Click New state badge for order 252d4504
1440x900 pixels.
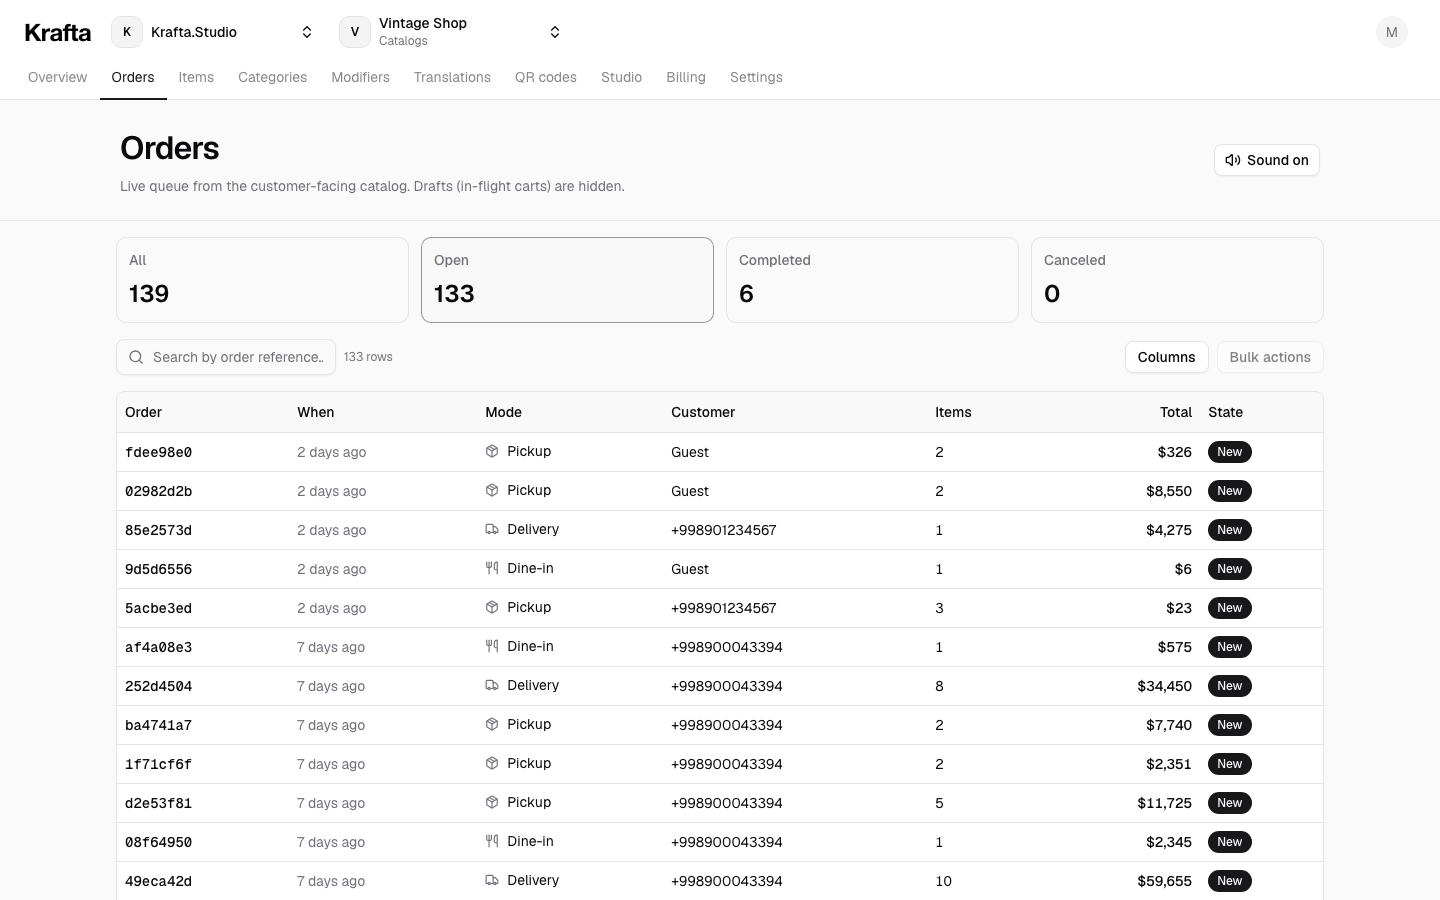tap(1230, 686)
